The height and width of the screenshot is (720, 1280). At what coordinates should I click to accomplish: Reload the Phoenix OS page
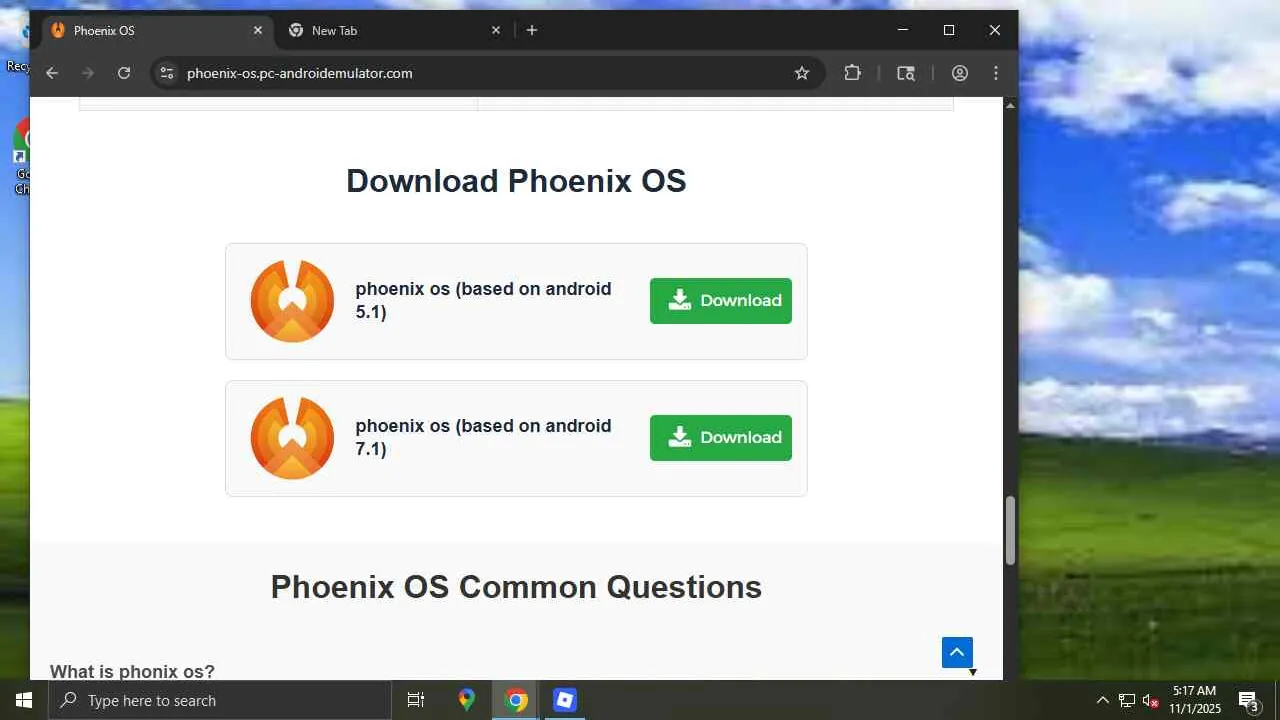pos(124,73)
